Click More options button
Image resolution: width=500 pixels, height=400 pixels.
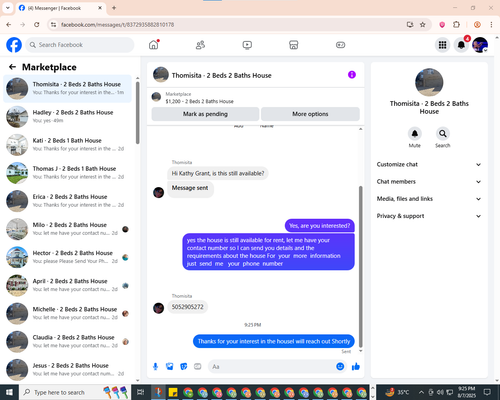pyautogui.click(x=310, y=114)
